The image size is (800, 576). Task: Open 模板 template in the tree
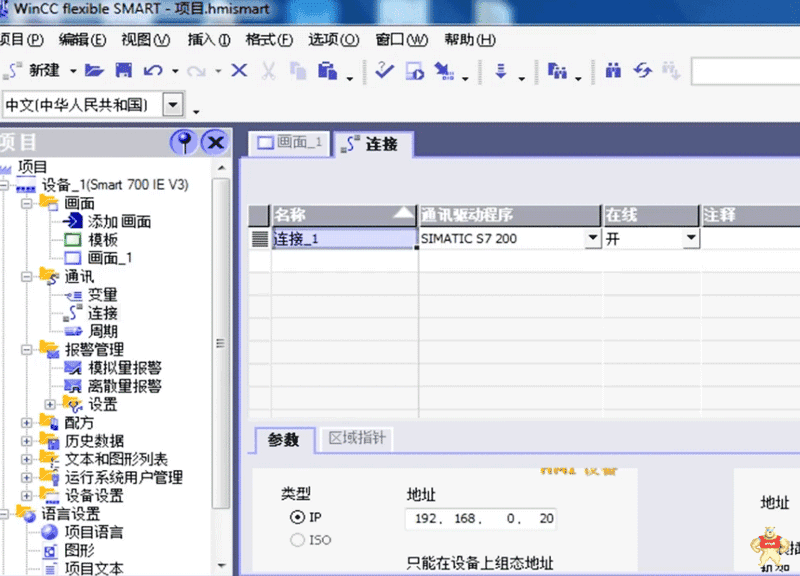coord(103,239)
